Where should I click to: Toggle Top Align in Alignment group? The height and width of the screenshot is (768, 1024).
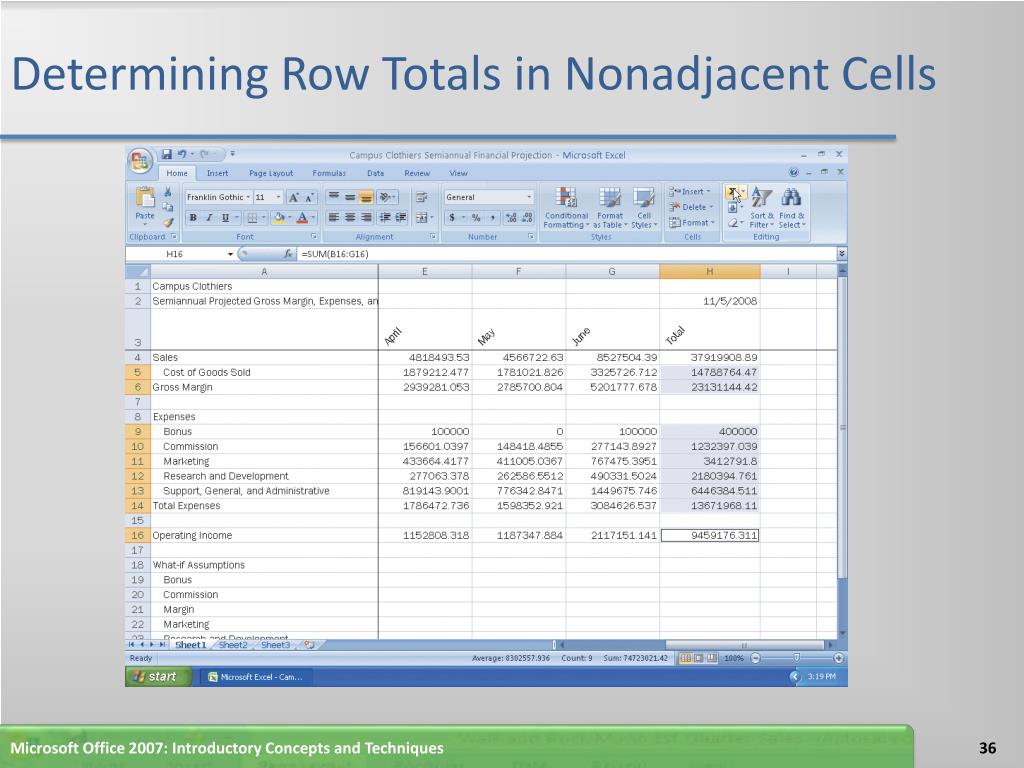334,197
